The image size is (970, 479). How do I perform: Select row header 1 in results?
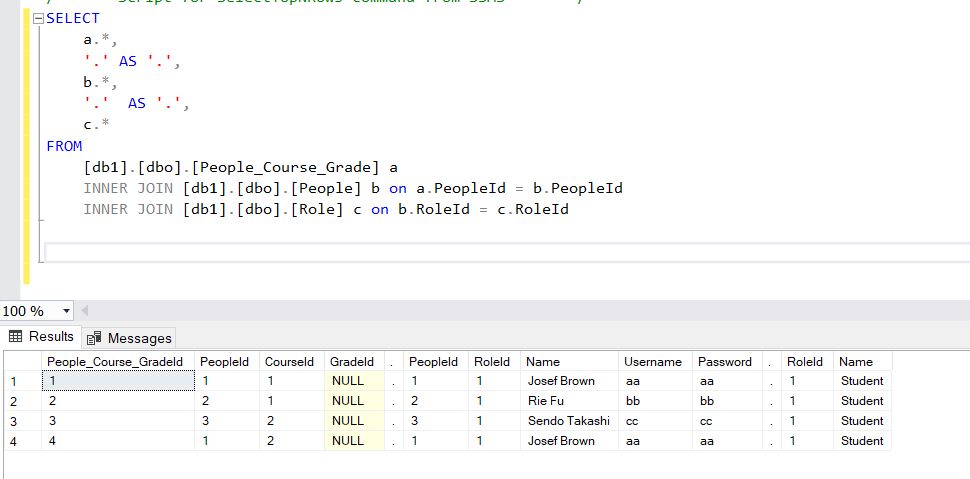click(x=23, y=381)
